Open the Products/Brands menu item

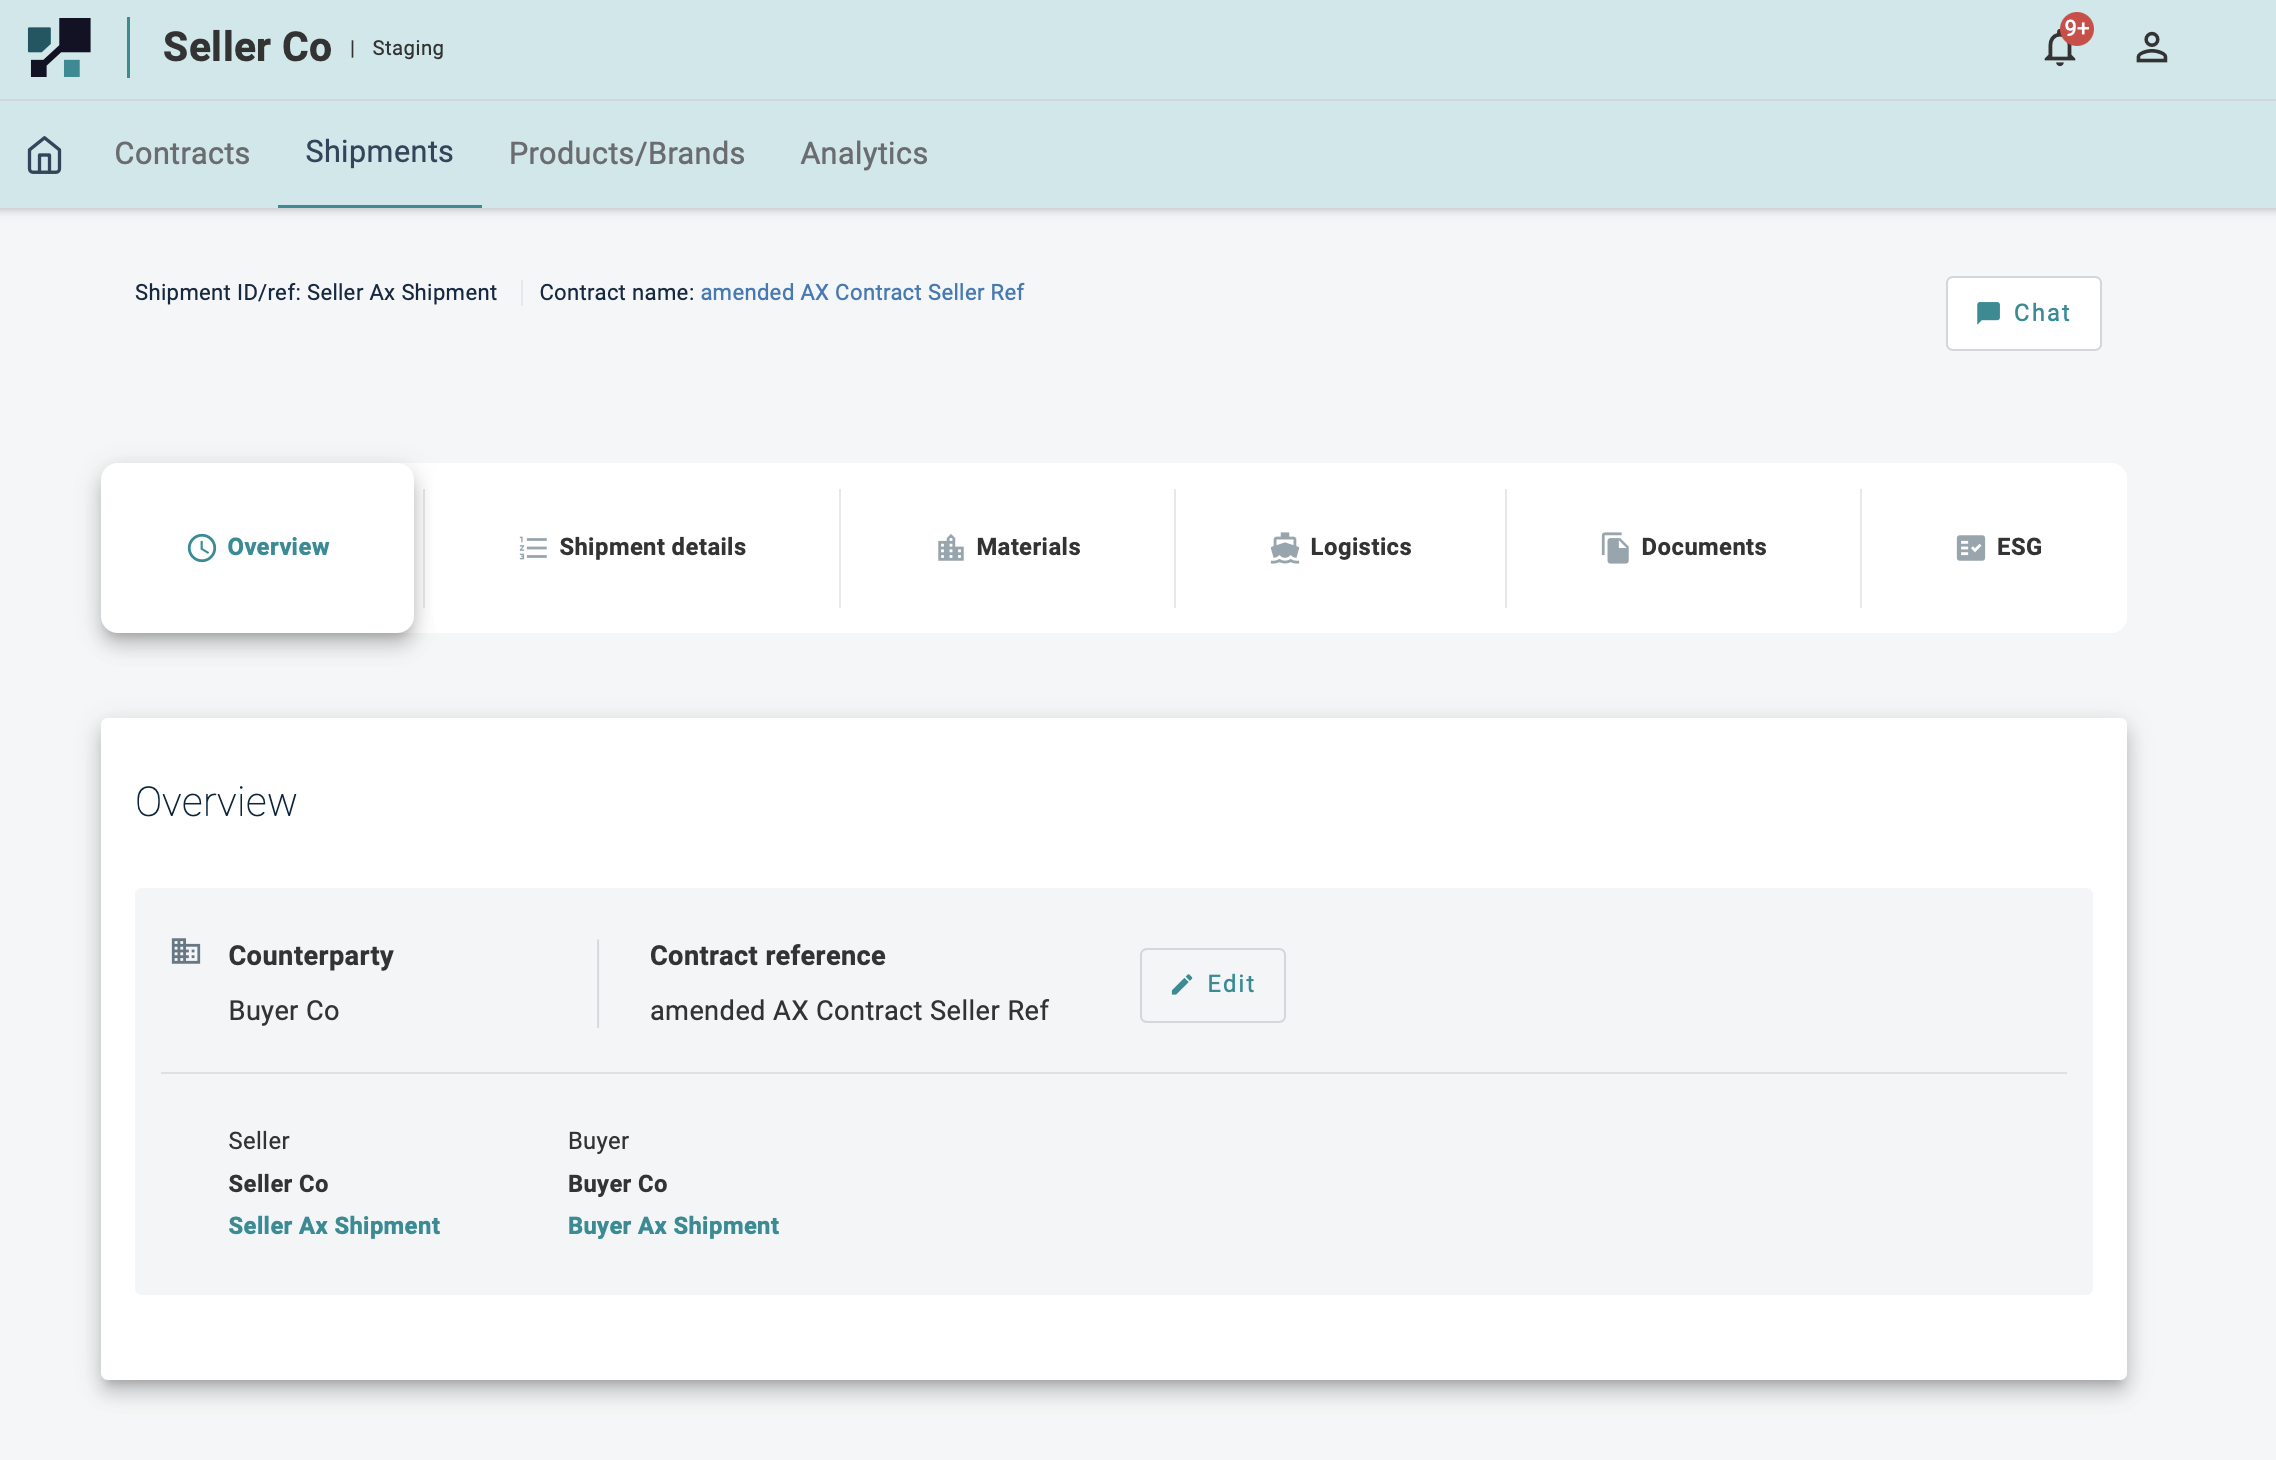626,154
